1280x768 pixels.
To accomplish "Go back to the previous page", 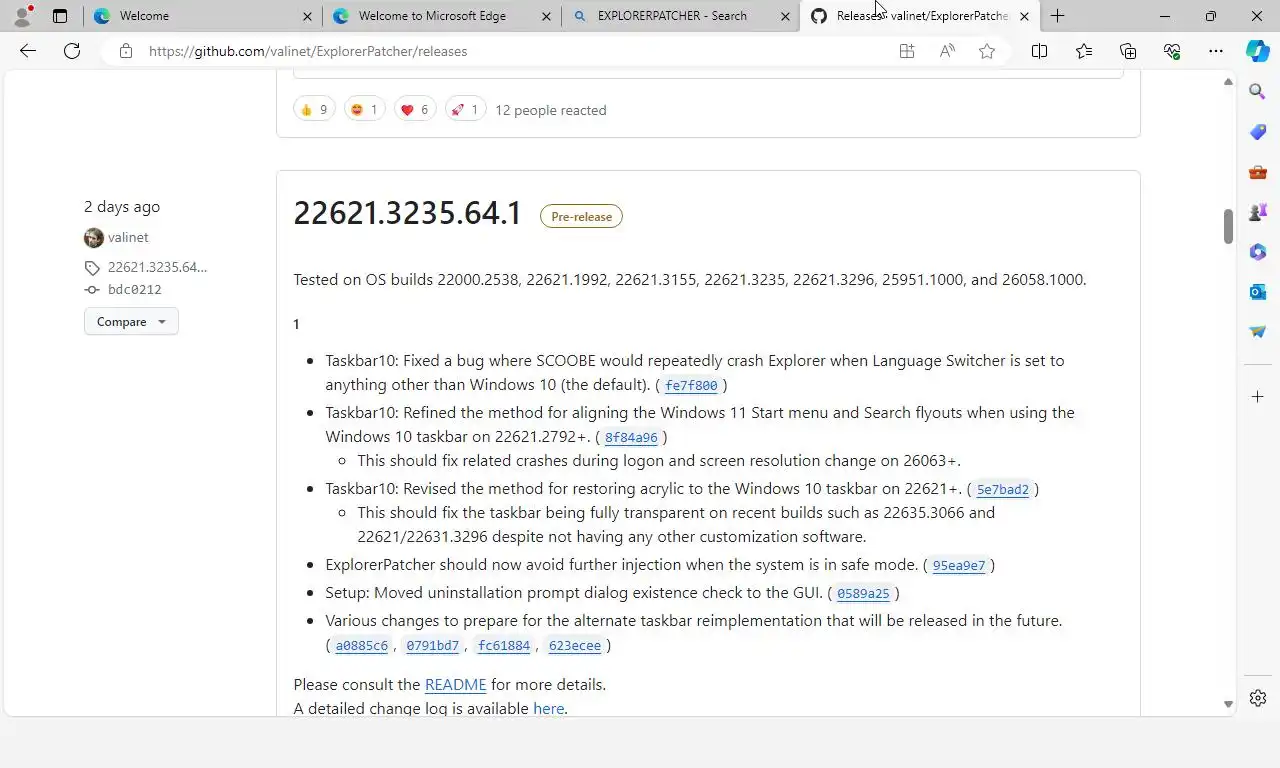I will 28,51.
